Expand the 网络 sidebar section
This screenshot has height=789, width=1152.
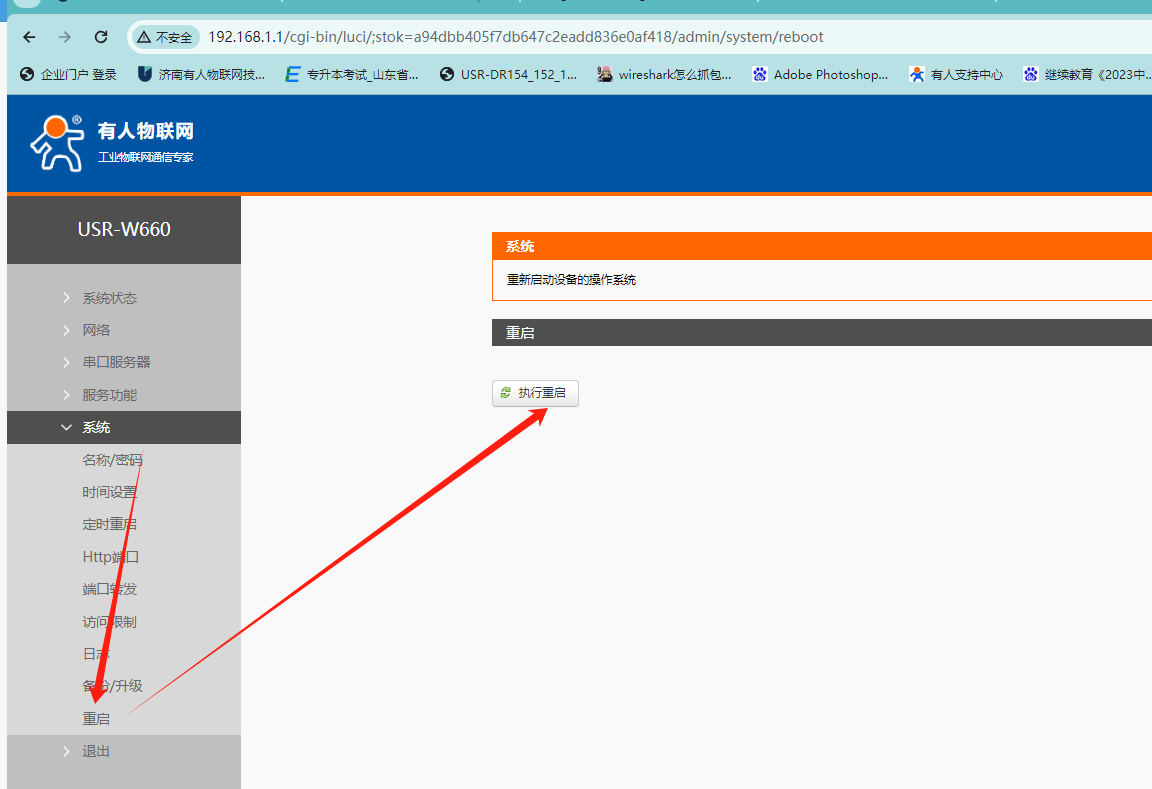pyautogui.click(x=96, y=330)
